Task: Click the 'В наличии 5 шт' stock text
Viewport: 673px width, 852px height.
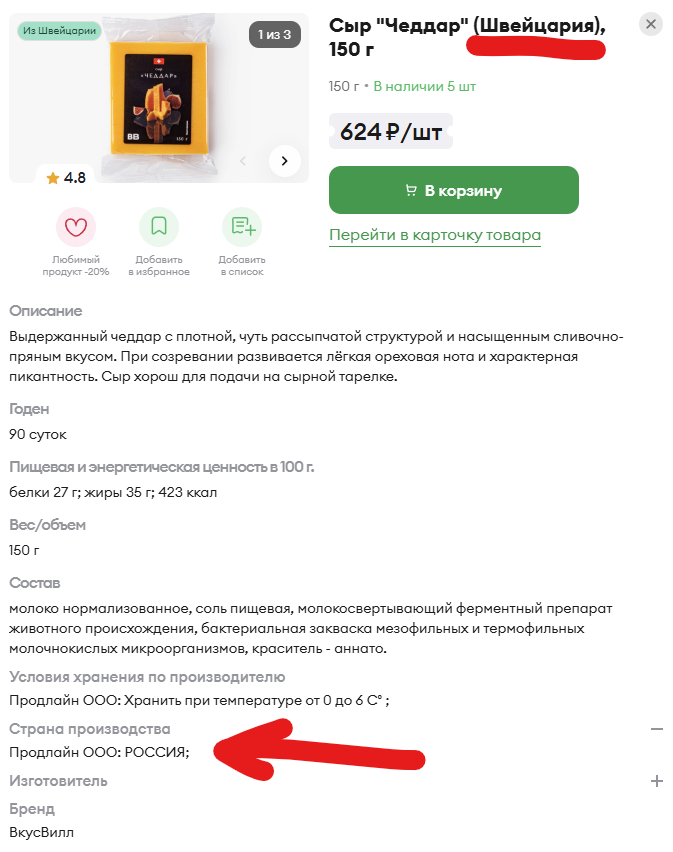Action: point(425,86)
